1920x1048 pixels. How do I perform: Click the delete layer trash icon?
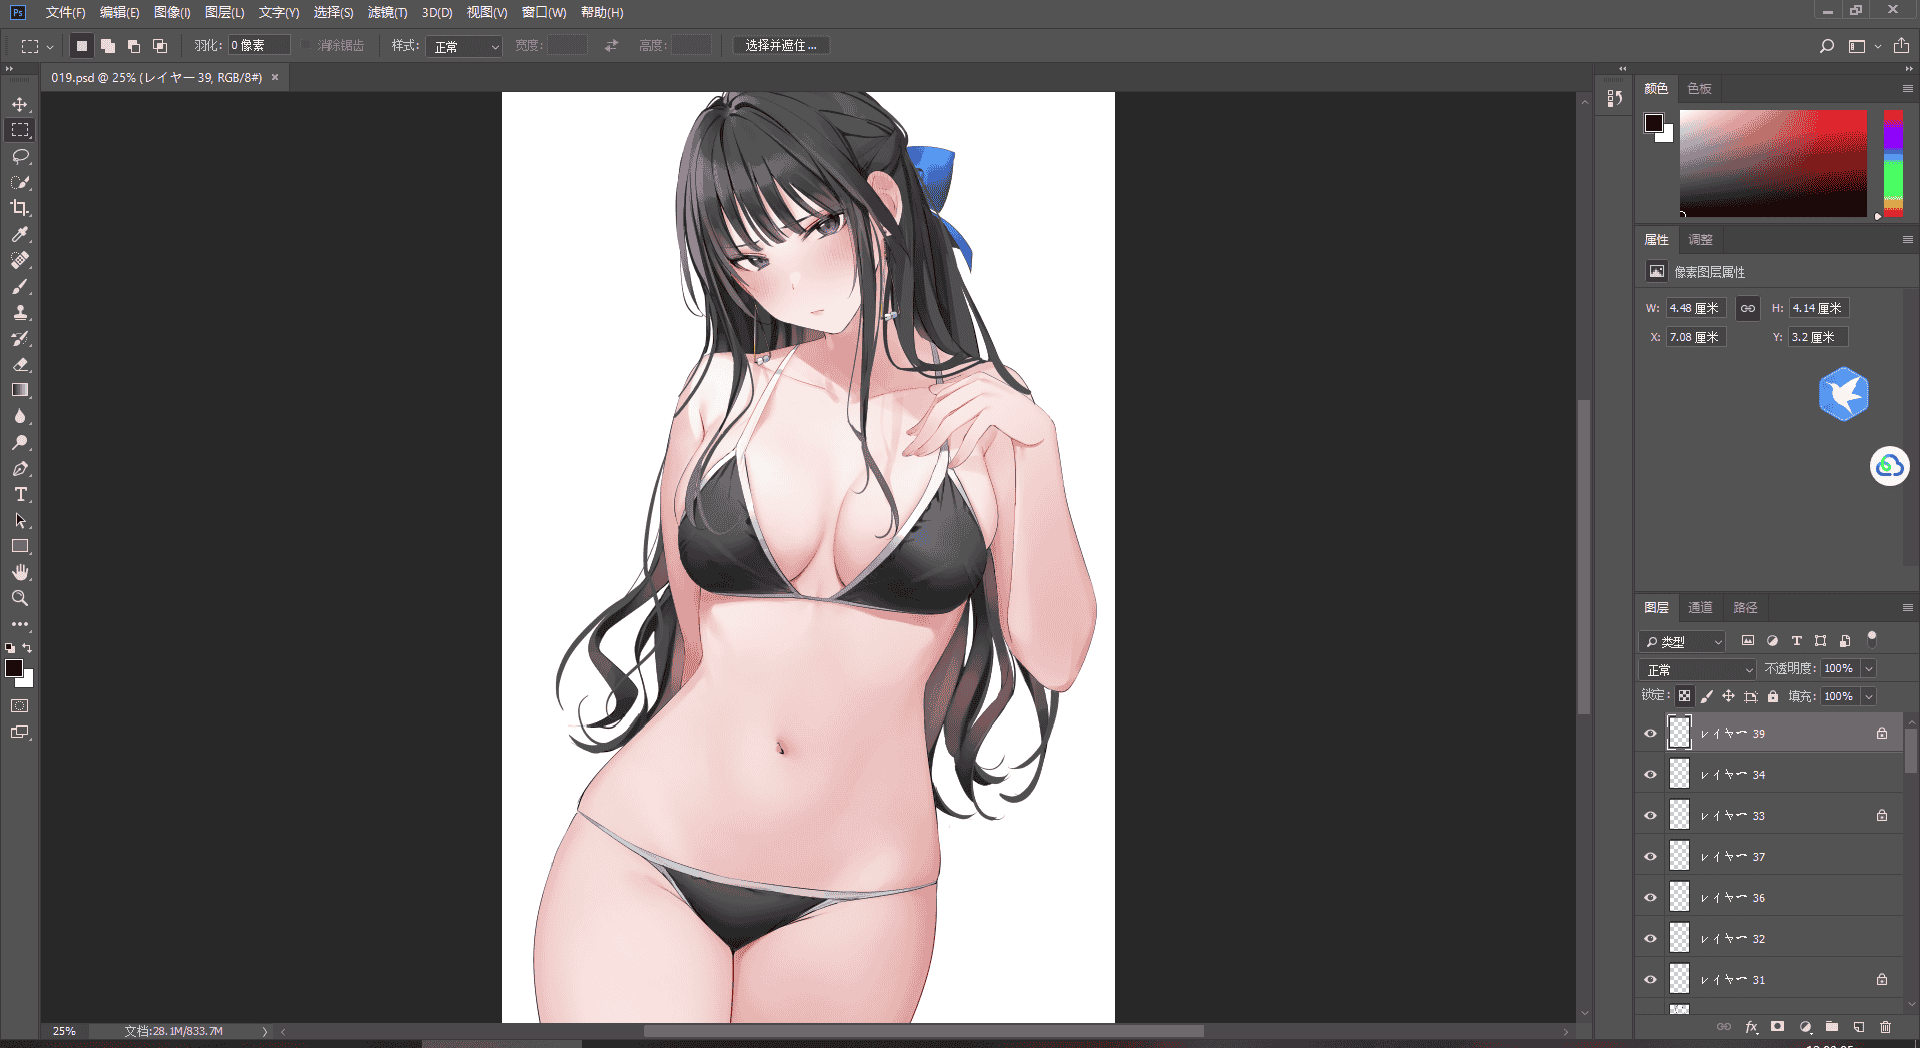point(1885,1027)
